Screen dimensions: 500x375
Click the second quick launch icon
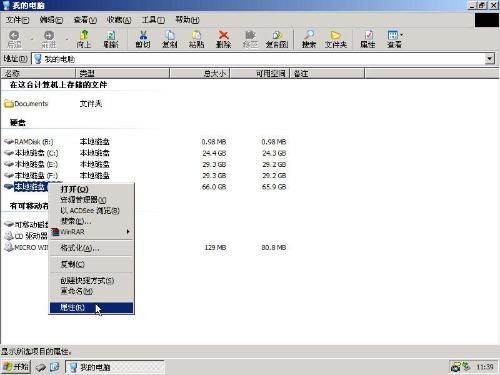(x=54, y=367)
